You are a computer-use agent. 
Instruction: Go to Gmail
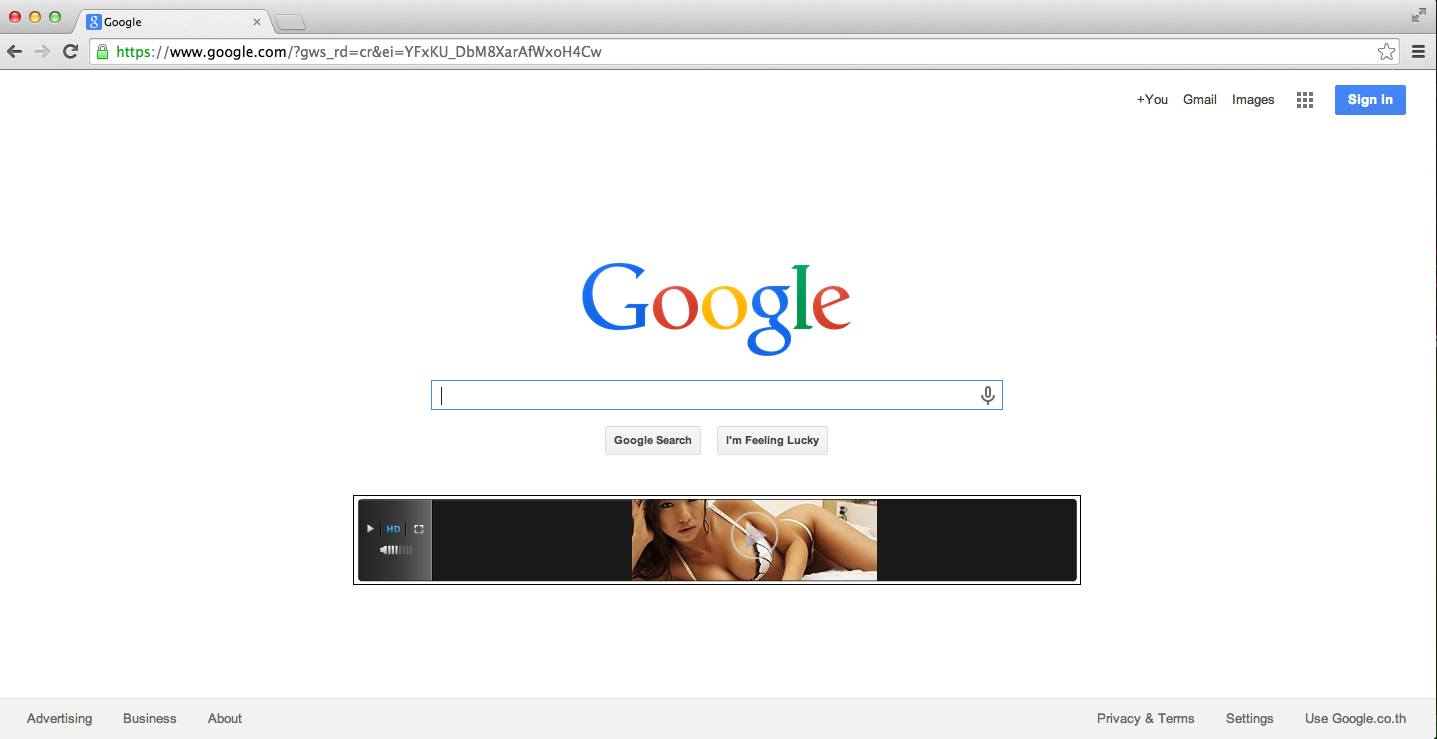coord(1200,100)
